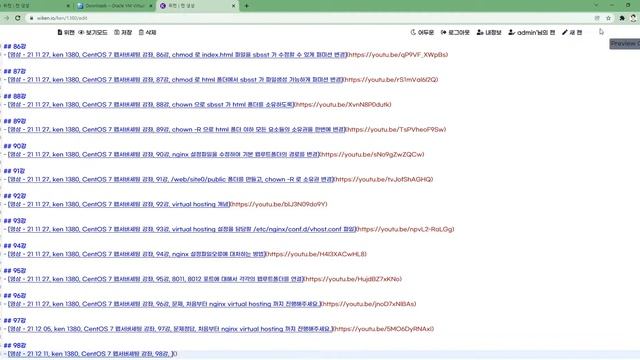The height and width of the screenshot is (360, 640).
Task: Click the 96강 nginx virtual hosting link text
Action: coord(164,304)
